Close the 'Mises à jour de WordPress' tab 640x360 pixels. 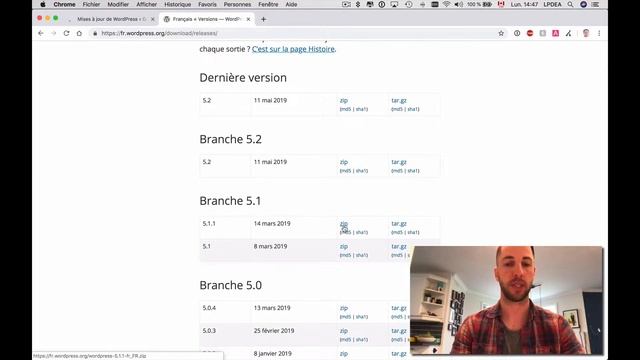tap(153, 19)
